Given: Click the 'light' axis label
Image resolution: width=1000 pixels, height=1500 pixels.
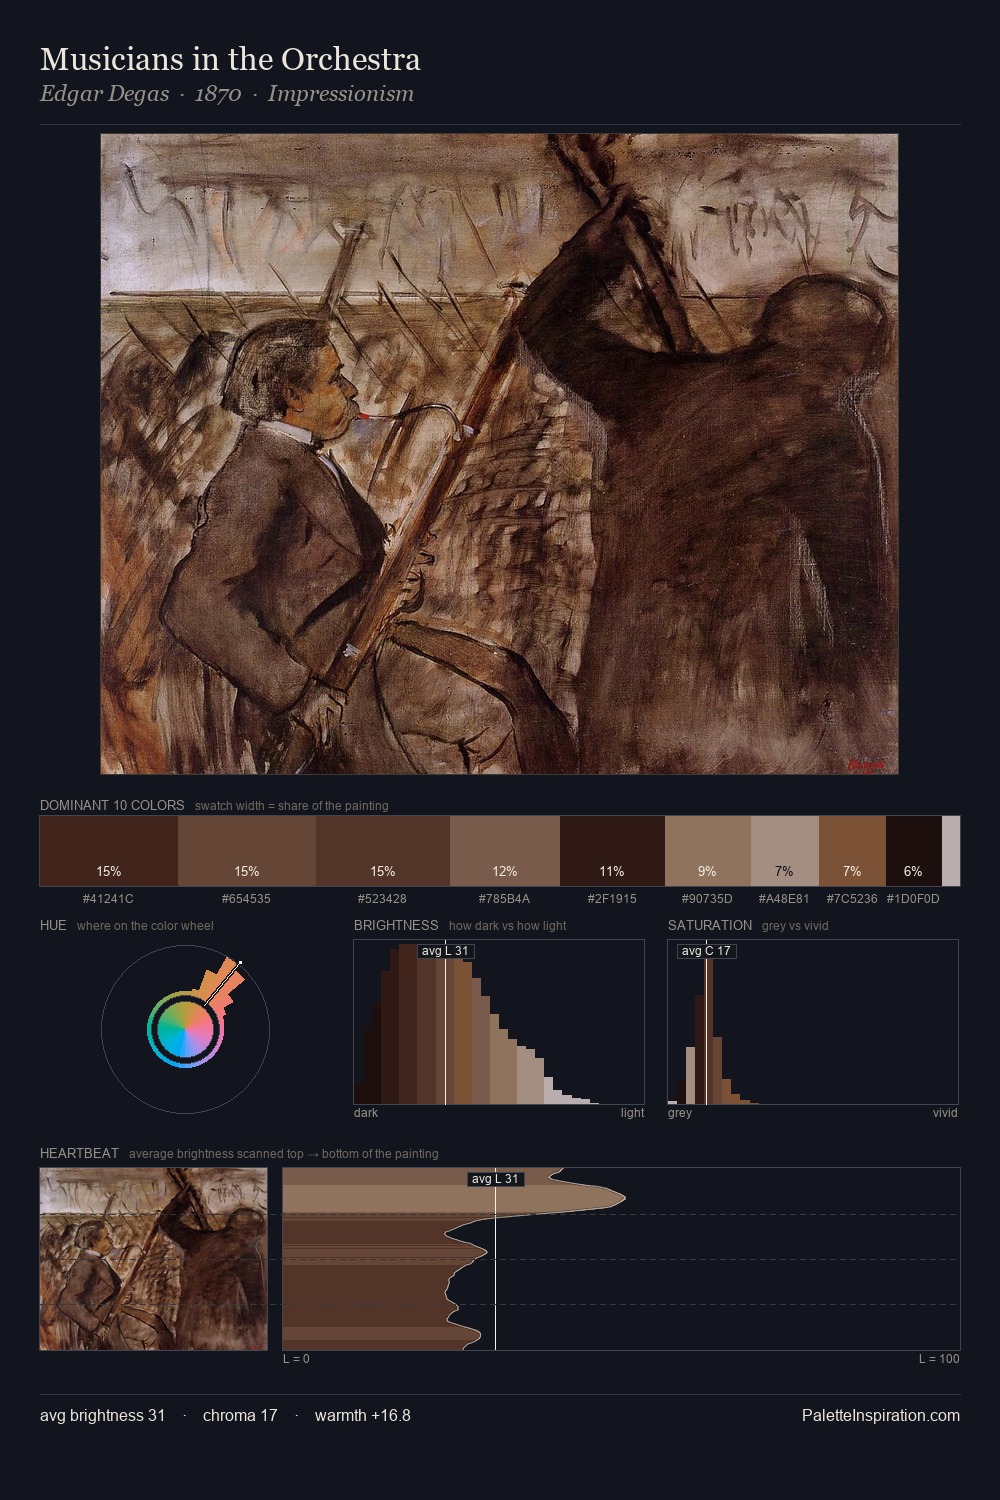Looking at the screenshot, I should click(x=632, y=1112).
